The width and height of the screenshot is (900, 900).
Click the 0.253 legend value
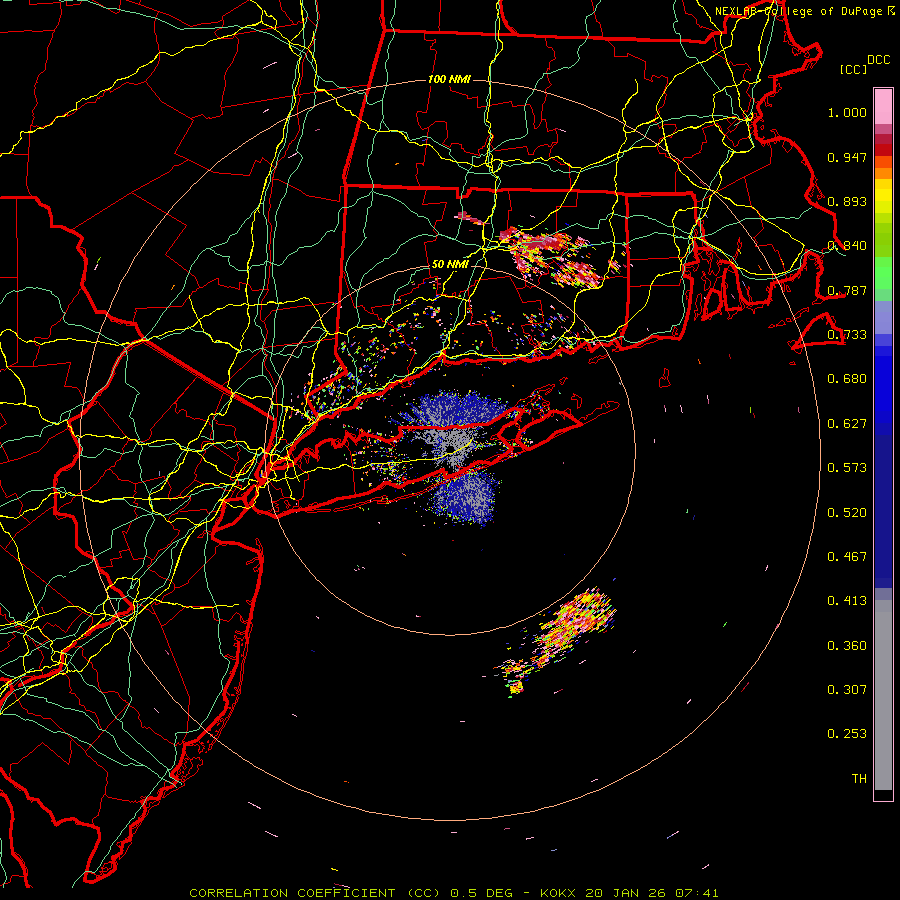[847, 734]
